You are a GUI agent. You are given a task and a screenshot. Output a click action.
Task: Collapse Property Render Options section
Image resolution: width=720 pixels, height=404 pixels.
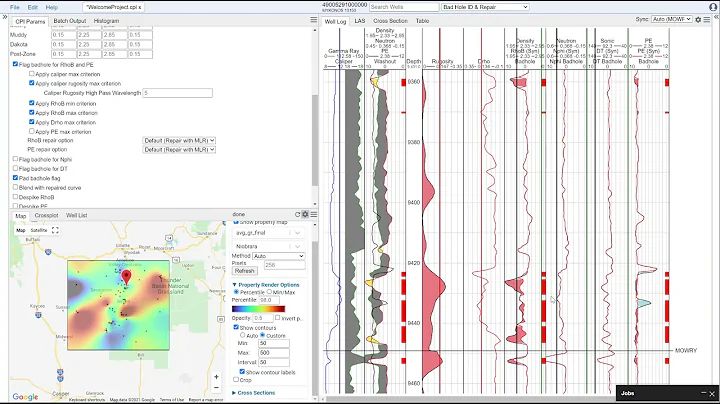[266, 285]
